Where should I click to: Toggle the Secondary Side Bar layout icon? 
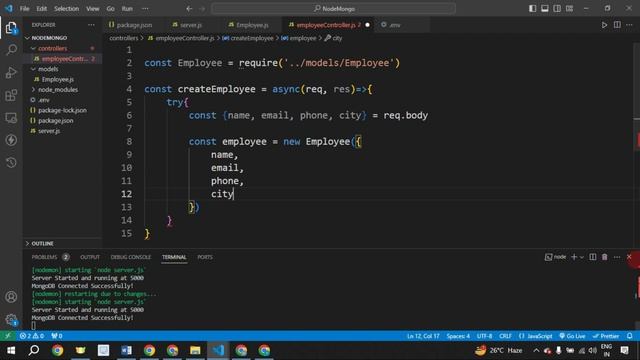point(557,9)
